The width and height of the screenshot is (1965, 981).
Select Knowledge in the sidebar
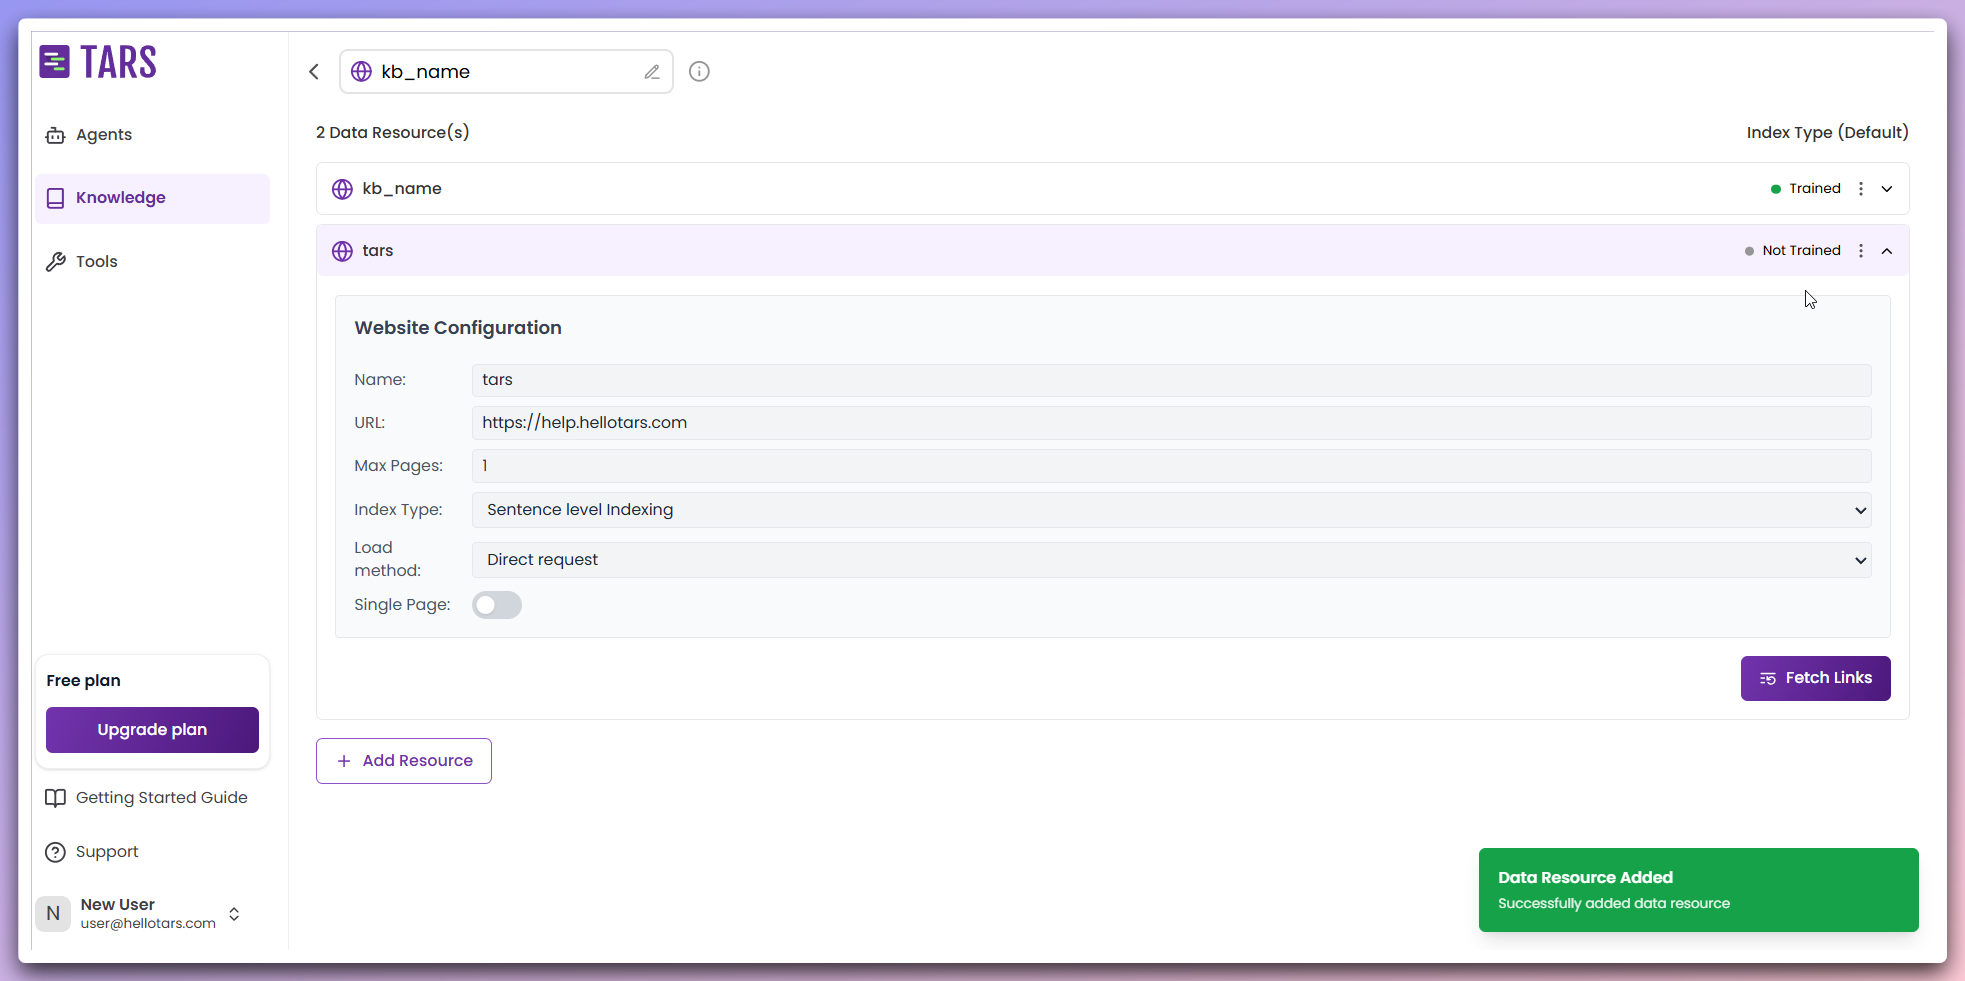coord(153,198)
